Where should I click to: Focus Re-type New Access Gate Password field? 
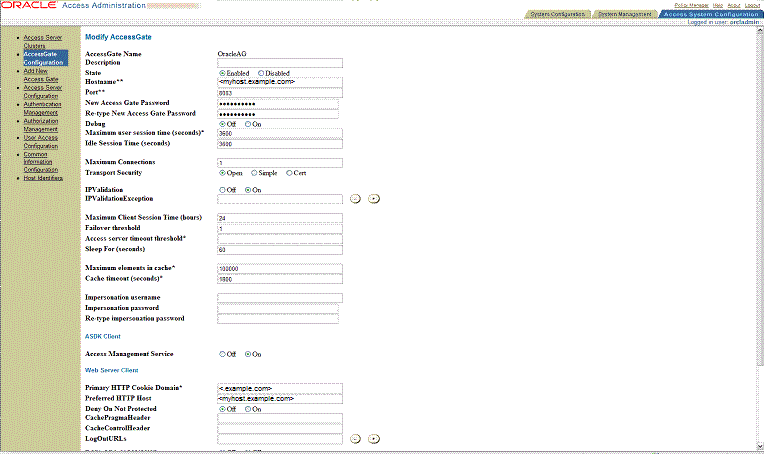point(278,114)
